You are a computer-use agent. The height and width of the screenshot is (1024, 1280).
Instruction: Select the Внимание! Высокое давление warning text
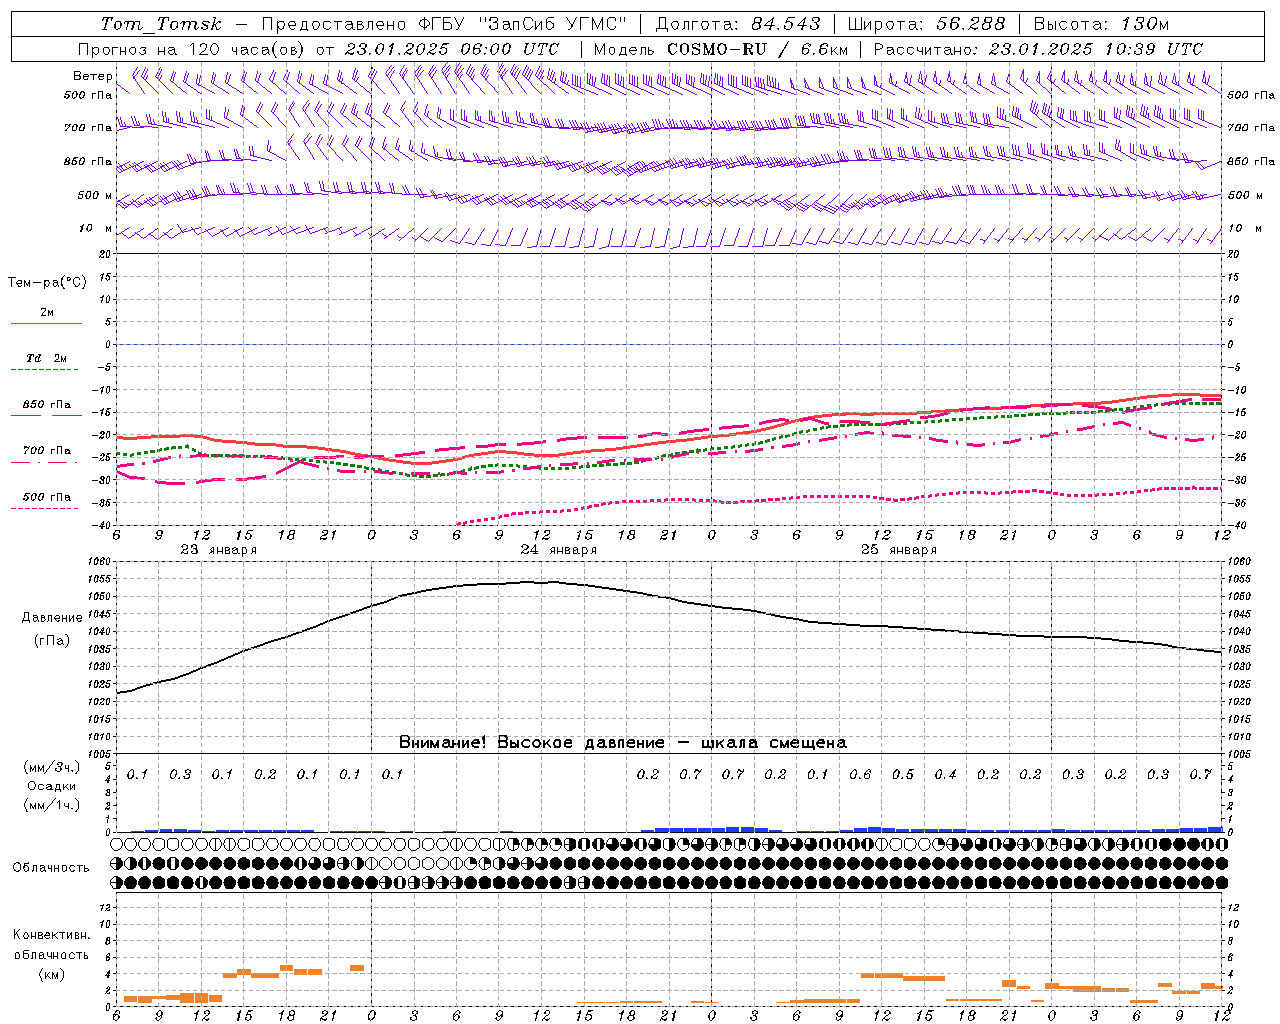click(x=622, y=742)
